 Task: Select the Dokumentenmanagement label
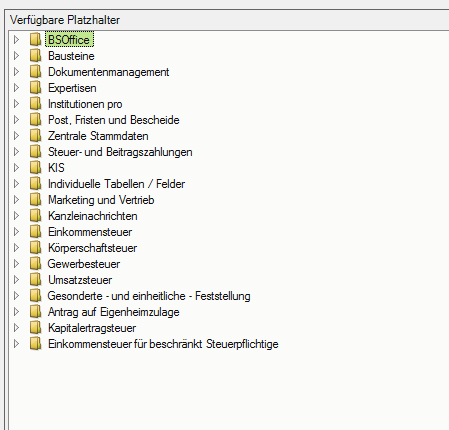(108, 72)
